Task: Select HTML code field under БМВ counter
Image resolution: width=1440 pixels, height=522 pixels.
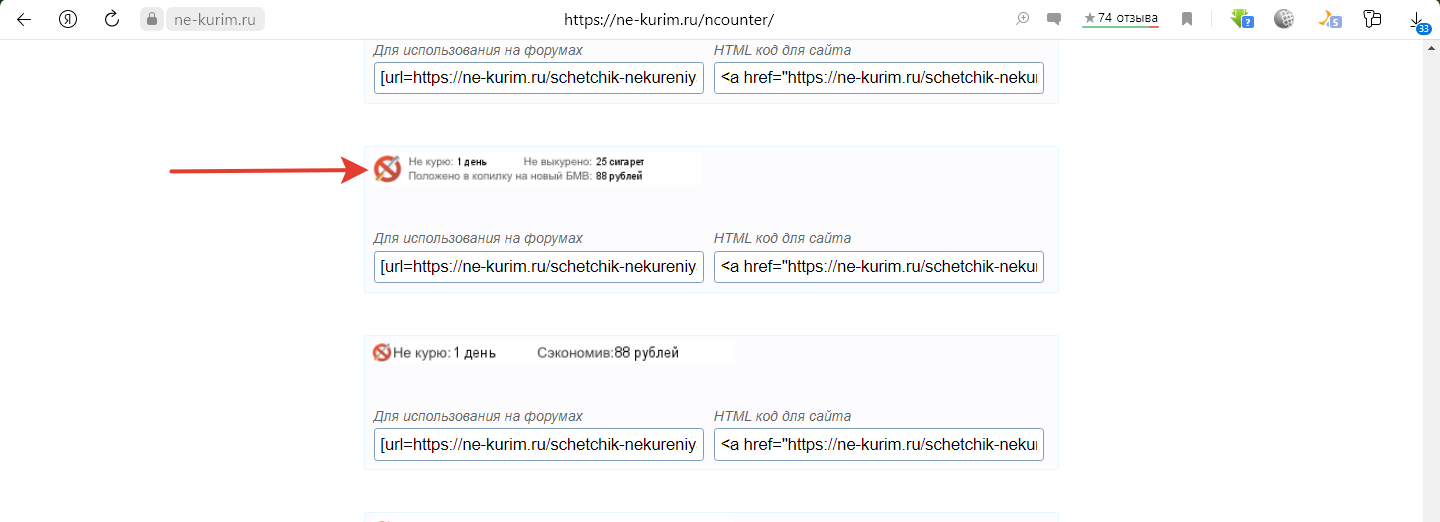Action: (x=879, y=267)
